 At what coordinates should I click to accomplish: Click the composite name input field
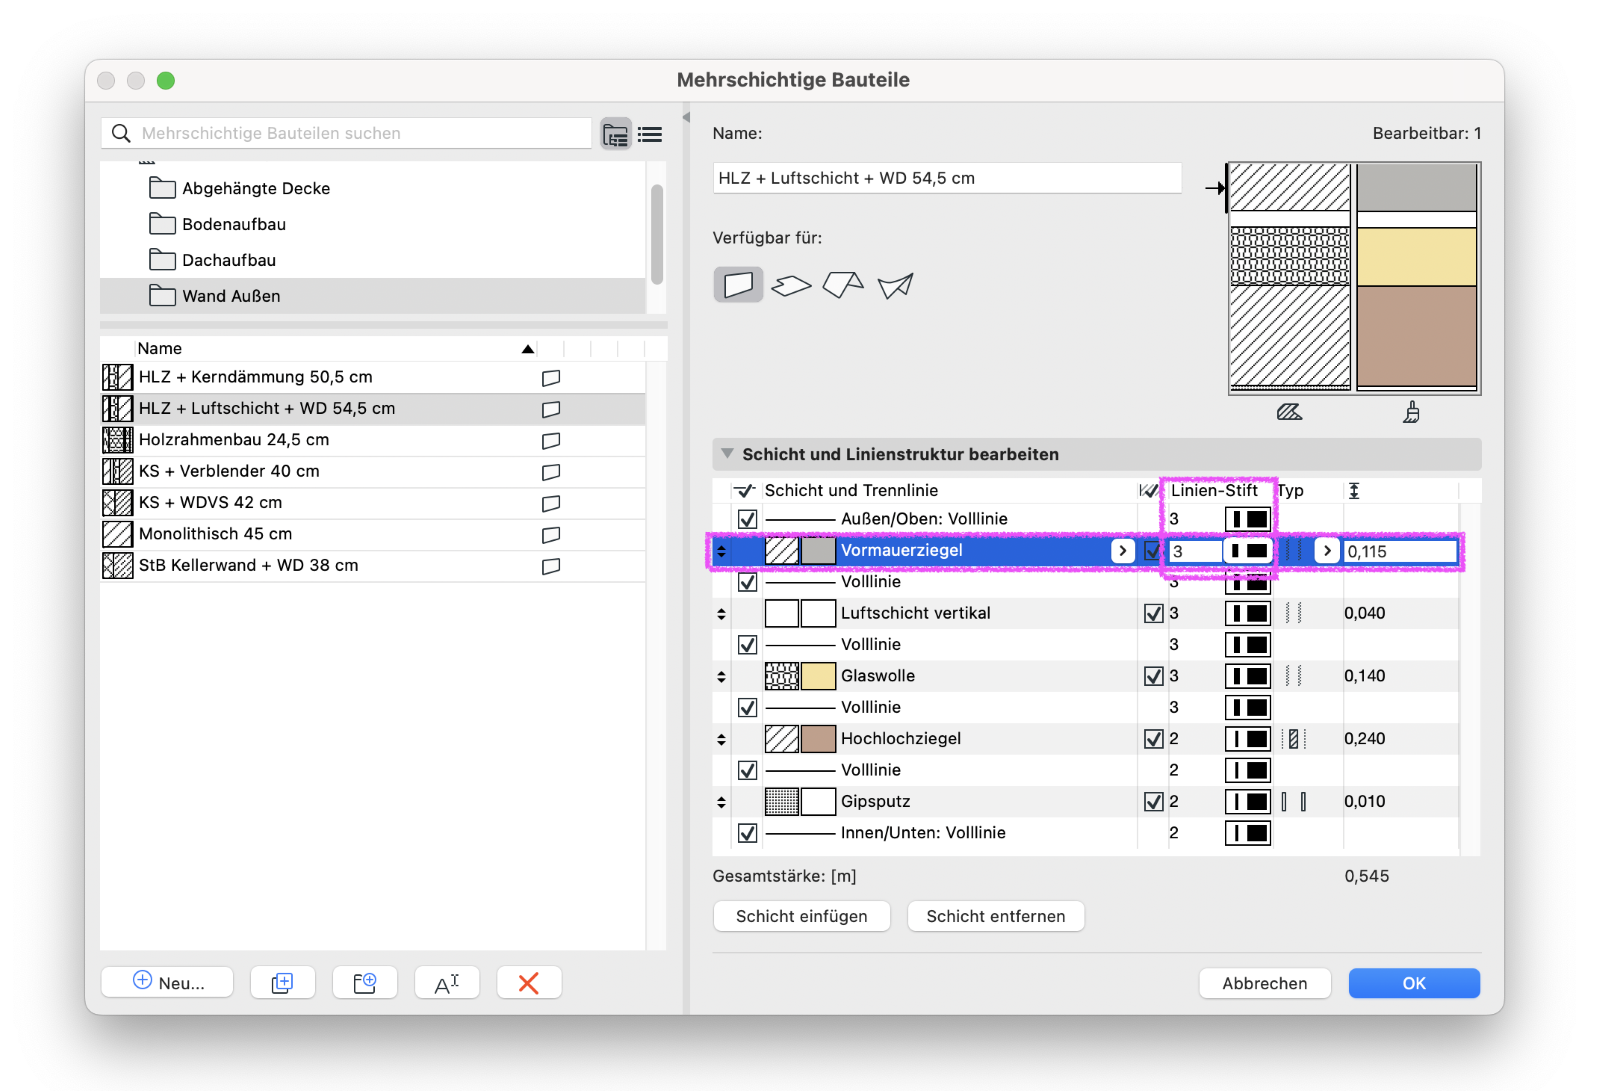click(x=947, y=178)
